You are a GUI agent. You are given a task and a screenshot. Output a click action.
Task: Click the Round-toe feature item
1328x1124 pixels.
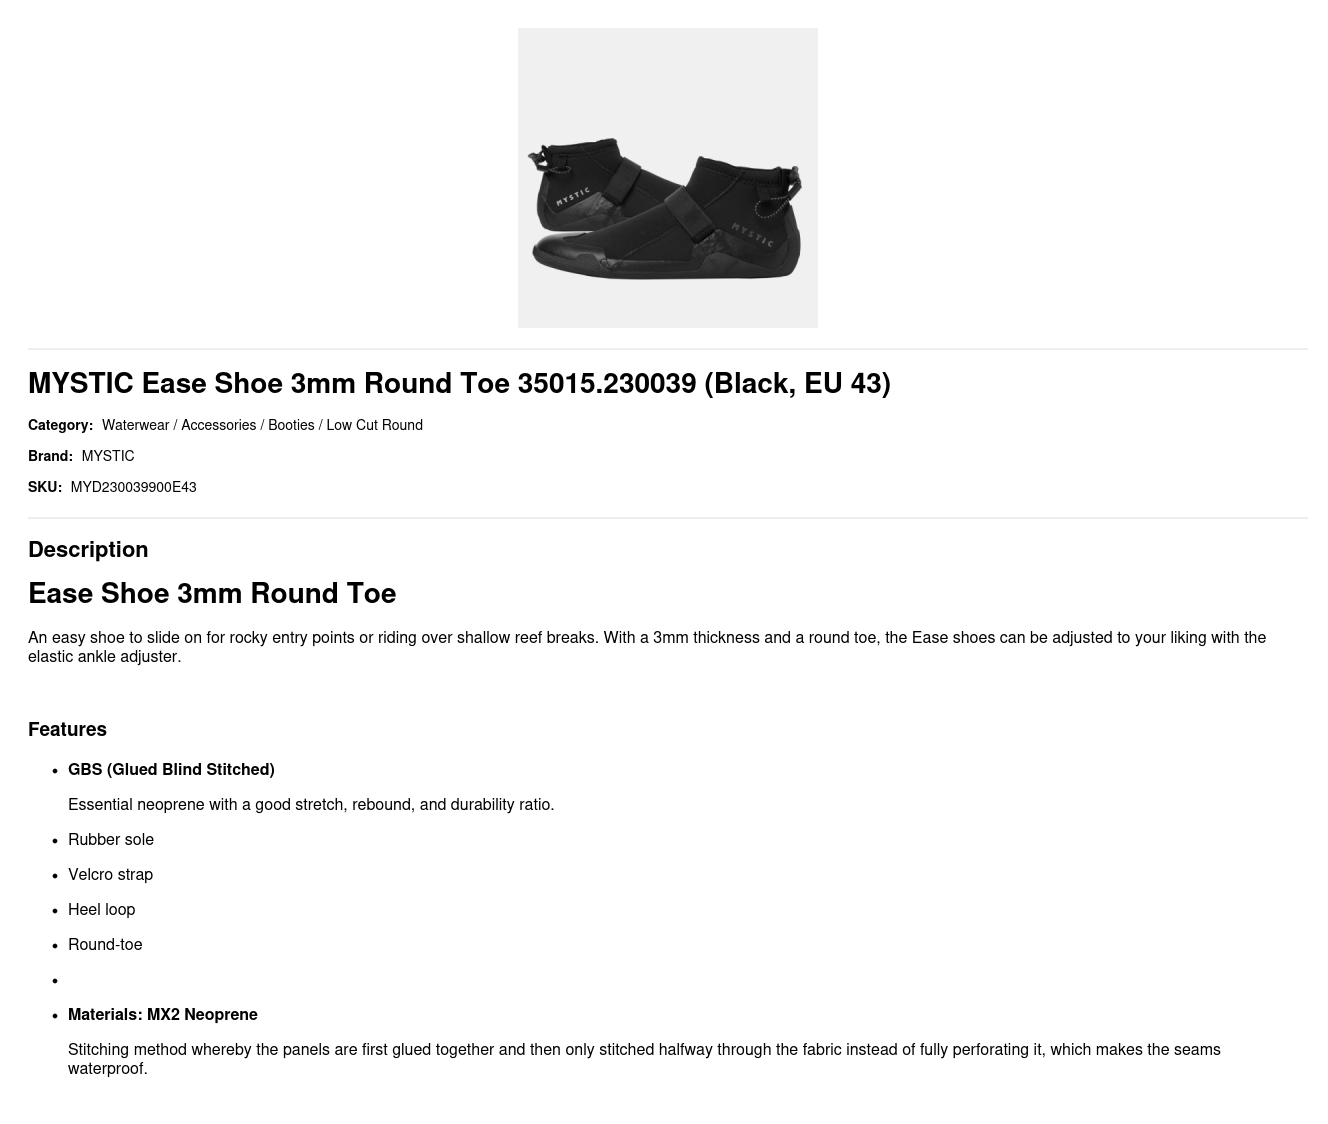tap(105, 944)
